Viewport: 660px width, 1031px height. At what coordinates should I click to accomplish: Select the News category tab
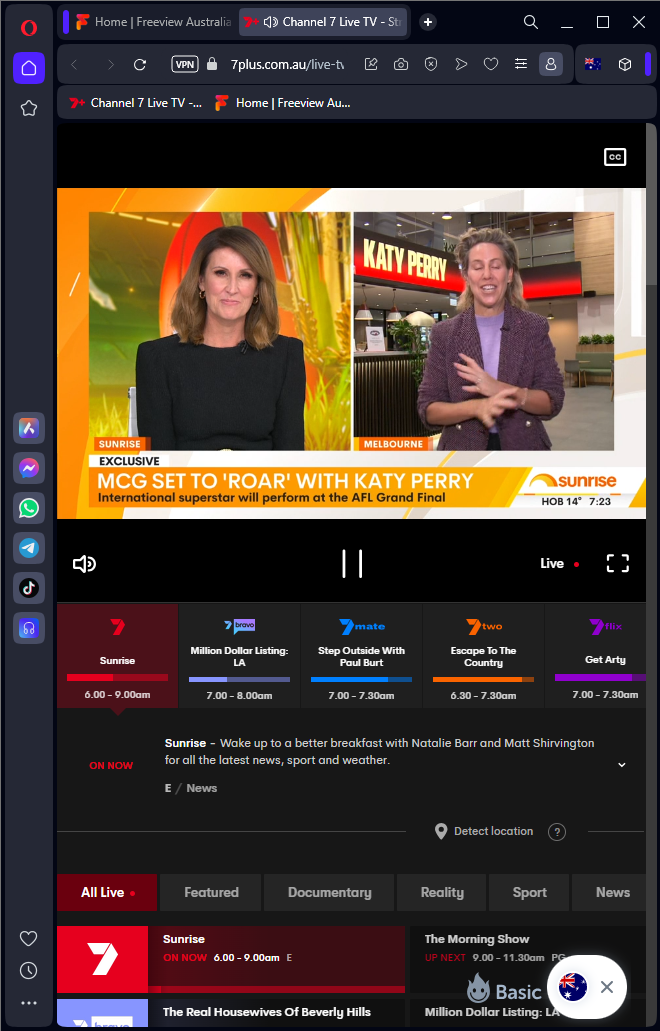609,892
